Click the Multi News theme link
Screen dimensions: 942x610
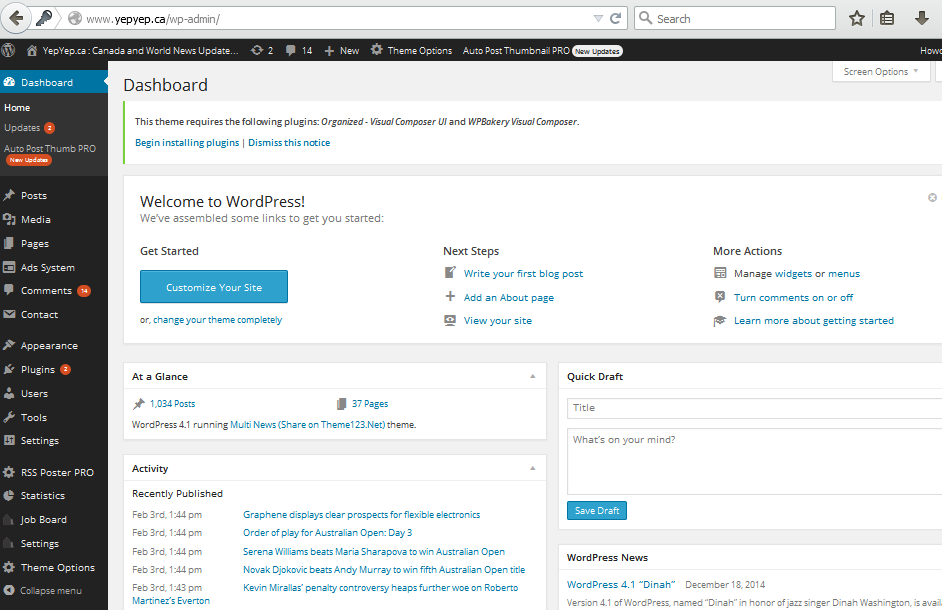click(308, 425)
